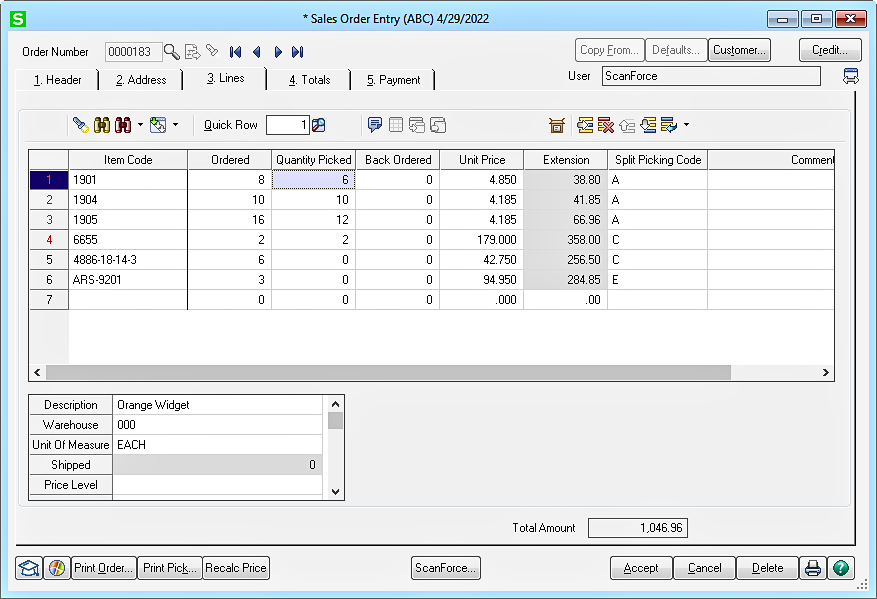The image size is (877, 599).
Task: Switch to the 2. Address tab
Action: tap(141, 80)
